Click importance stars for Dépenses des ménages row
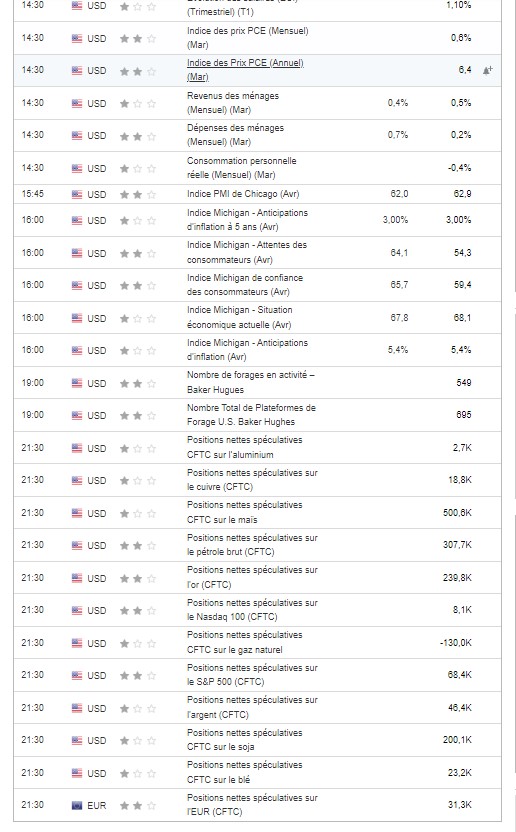The image size is (516, 832). pos(137,136)
